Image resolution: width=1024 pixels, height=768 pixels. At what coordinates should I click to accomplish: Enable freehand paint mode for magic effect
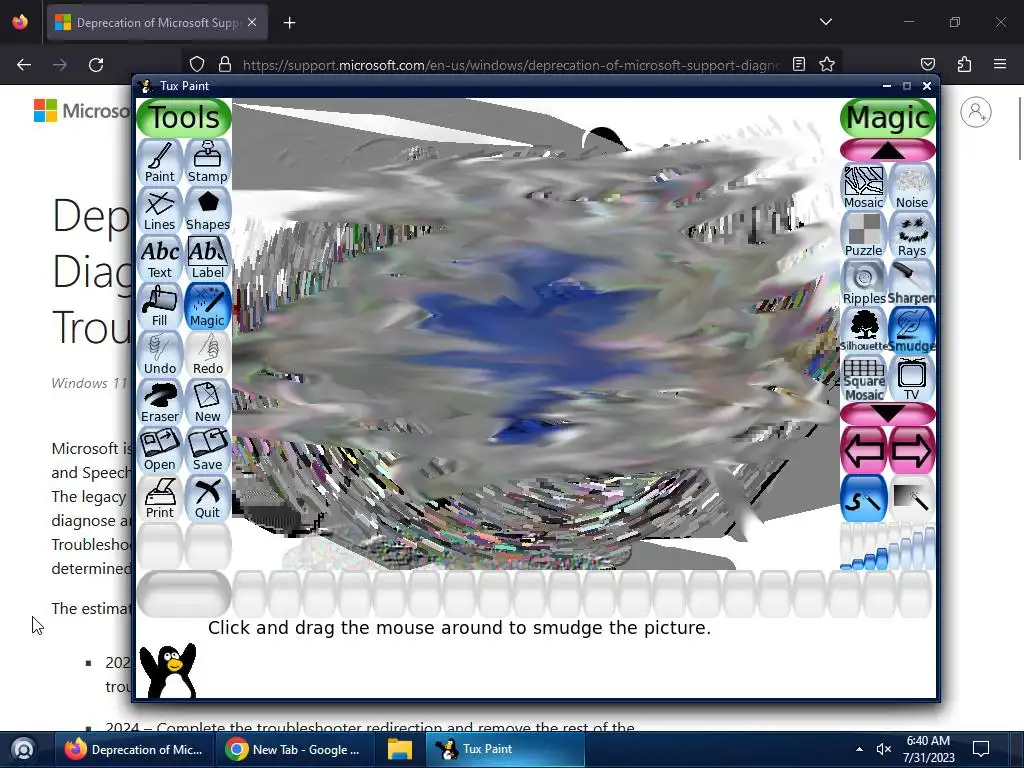863,499
